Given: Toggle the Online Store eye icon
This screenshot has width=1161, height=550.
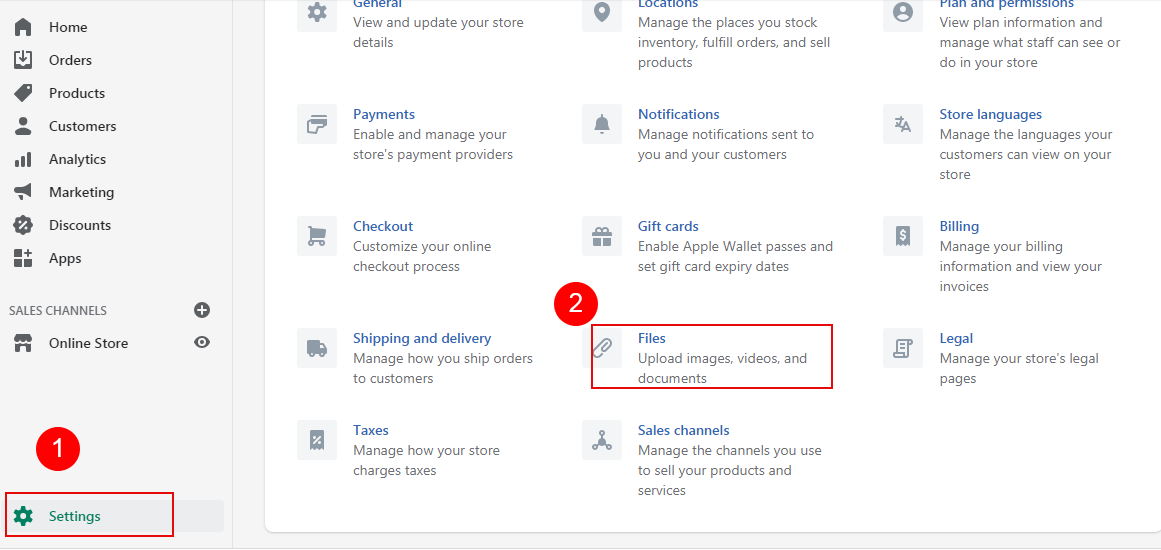Looking at the screenshot, I should (x=202, y=343).
